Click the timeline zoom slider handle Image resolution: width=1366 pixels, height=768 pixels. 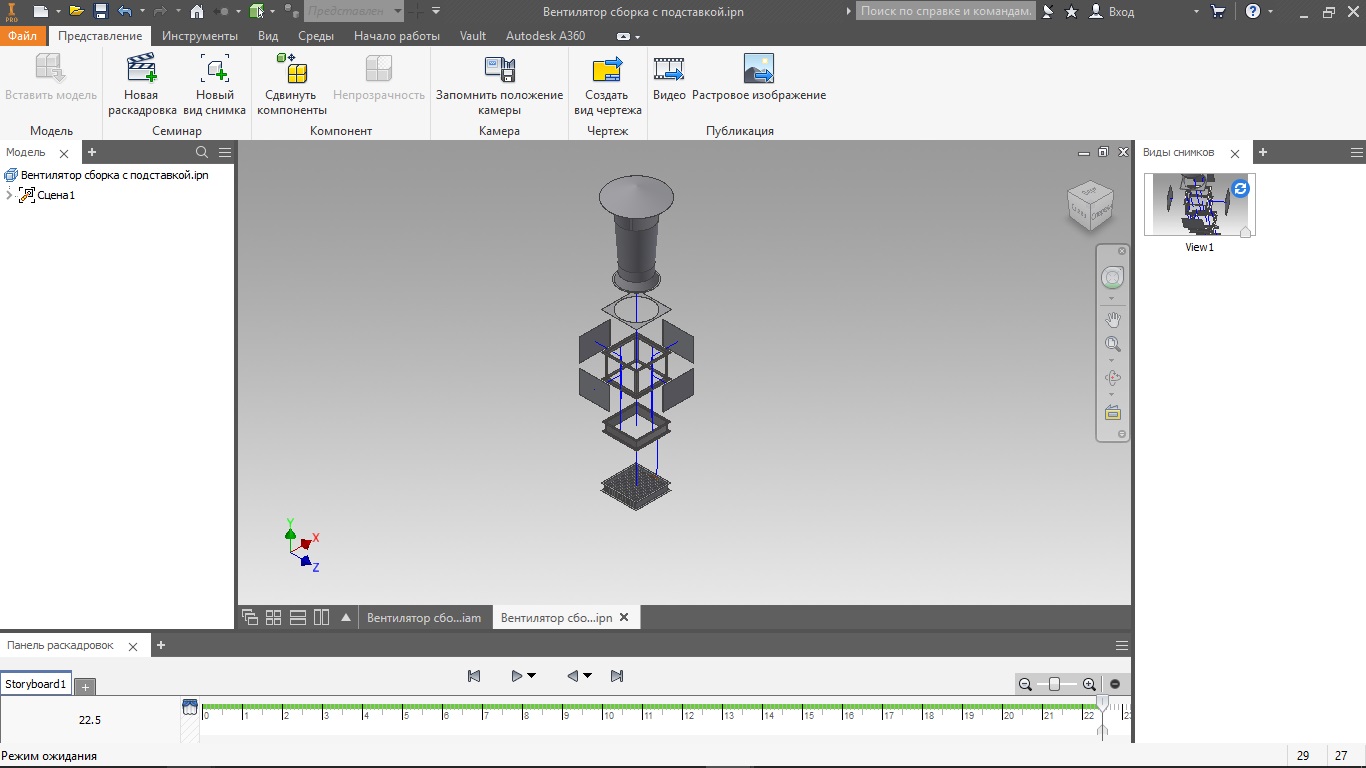click(x=1054, y=684)
